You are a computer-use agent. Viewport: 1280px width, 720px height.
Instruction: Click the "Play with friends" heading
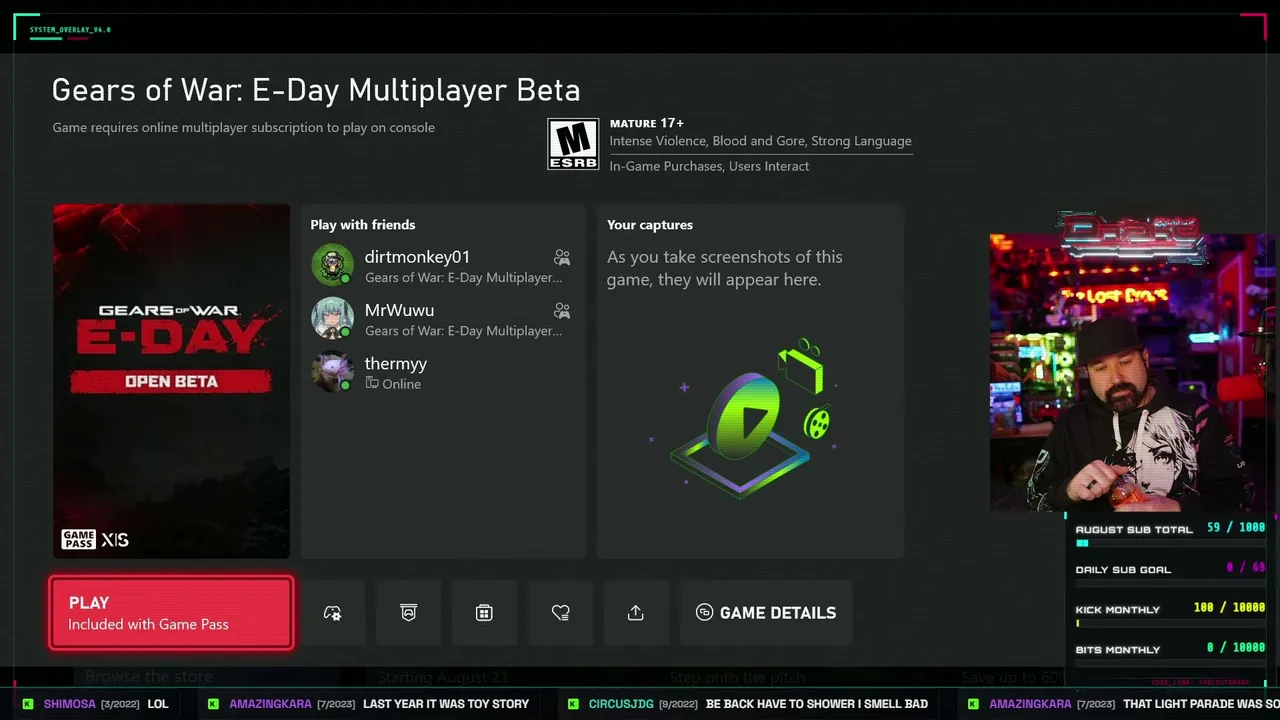point(363,225)
